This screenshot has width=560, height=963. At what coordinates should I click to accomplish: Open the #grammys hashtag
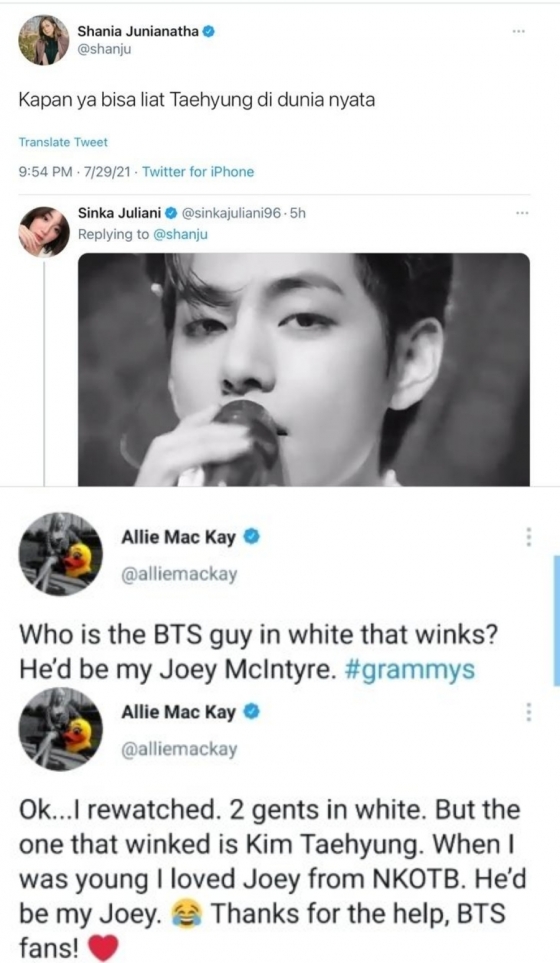coord(410,669)
